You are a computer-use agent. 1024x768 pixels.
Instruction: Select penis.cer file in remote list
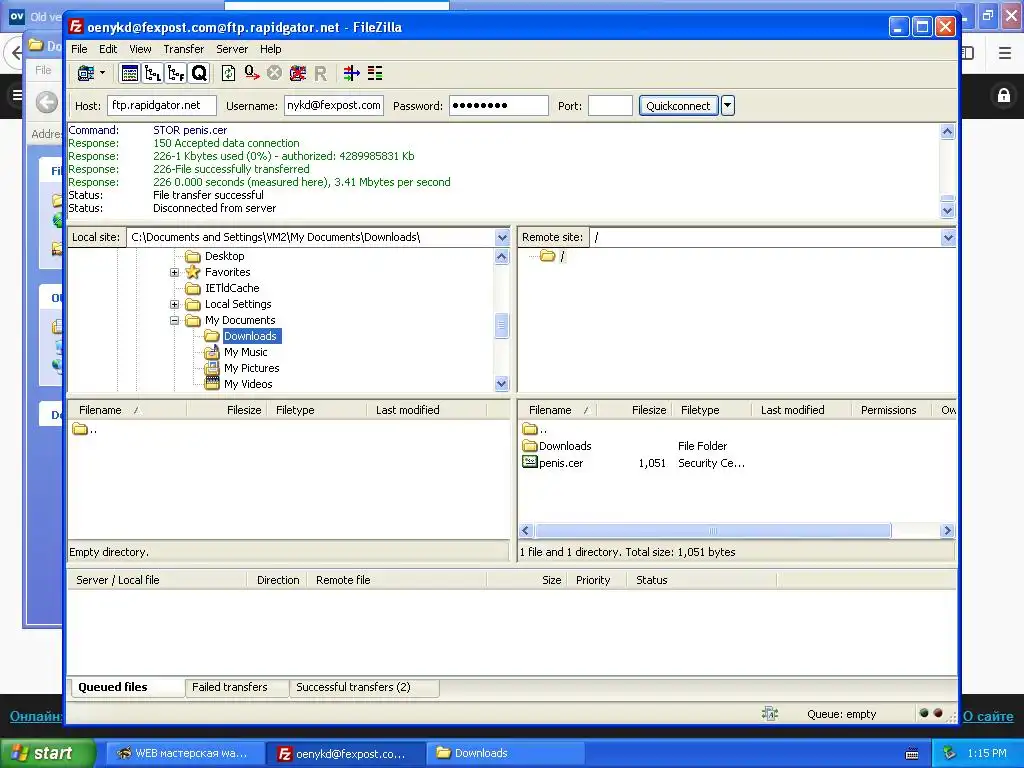pos(561,463)
